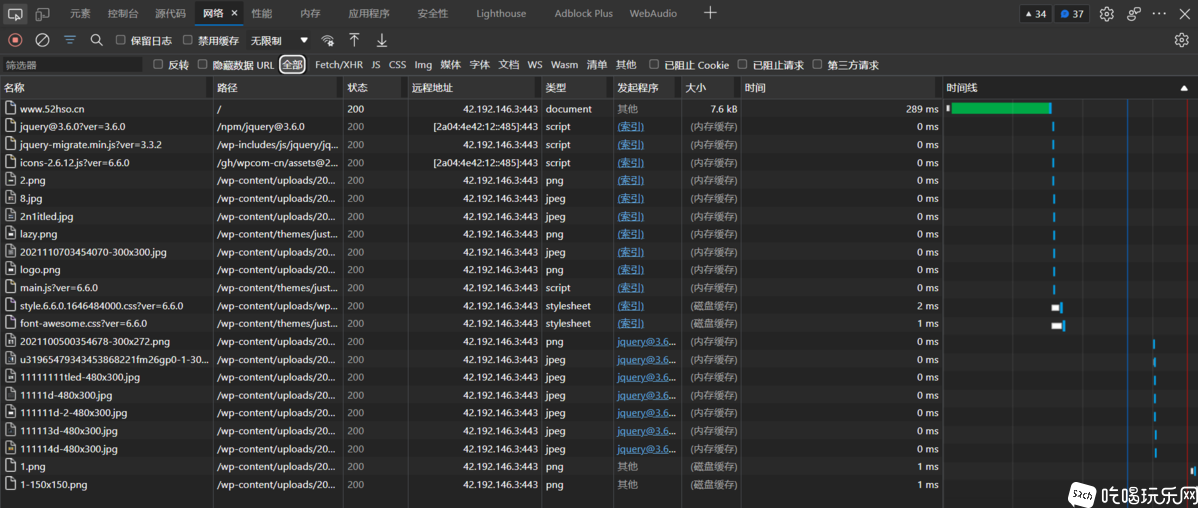Filter by Wasm requests

coord(565,65)
